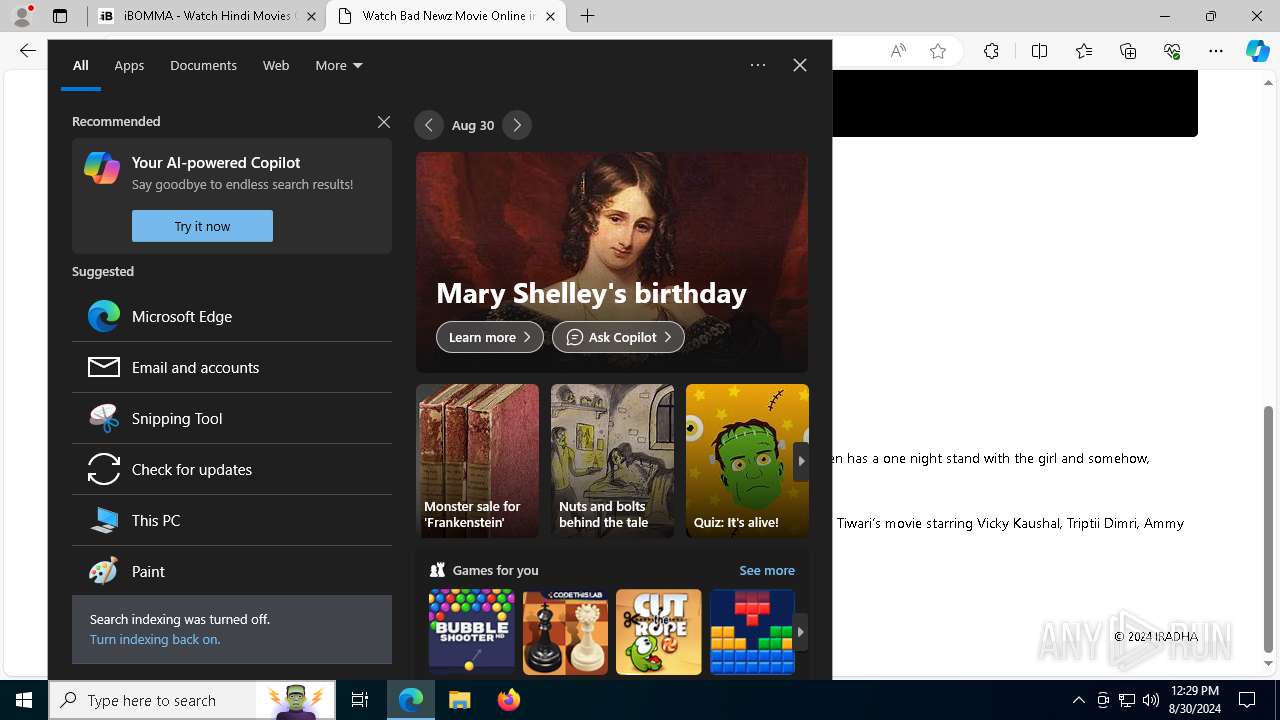Expand the More filter dropdown
Viewport: 1280px width, 720px height.
pyautogui.click(x=339, y=65)
